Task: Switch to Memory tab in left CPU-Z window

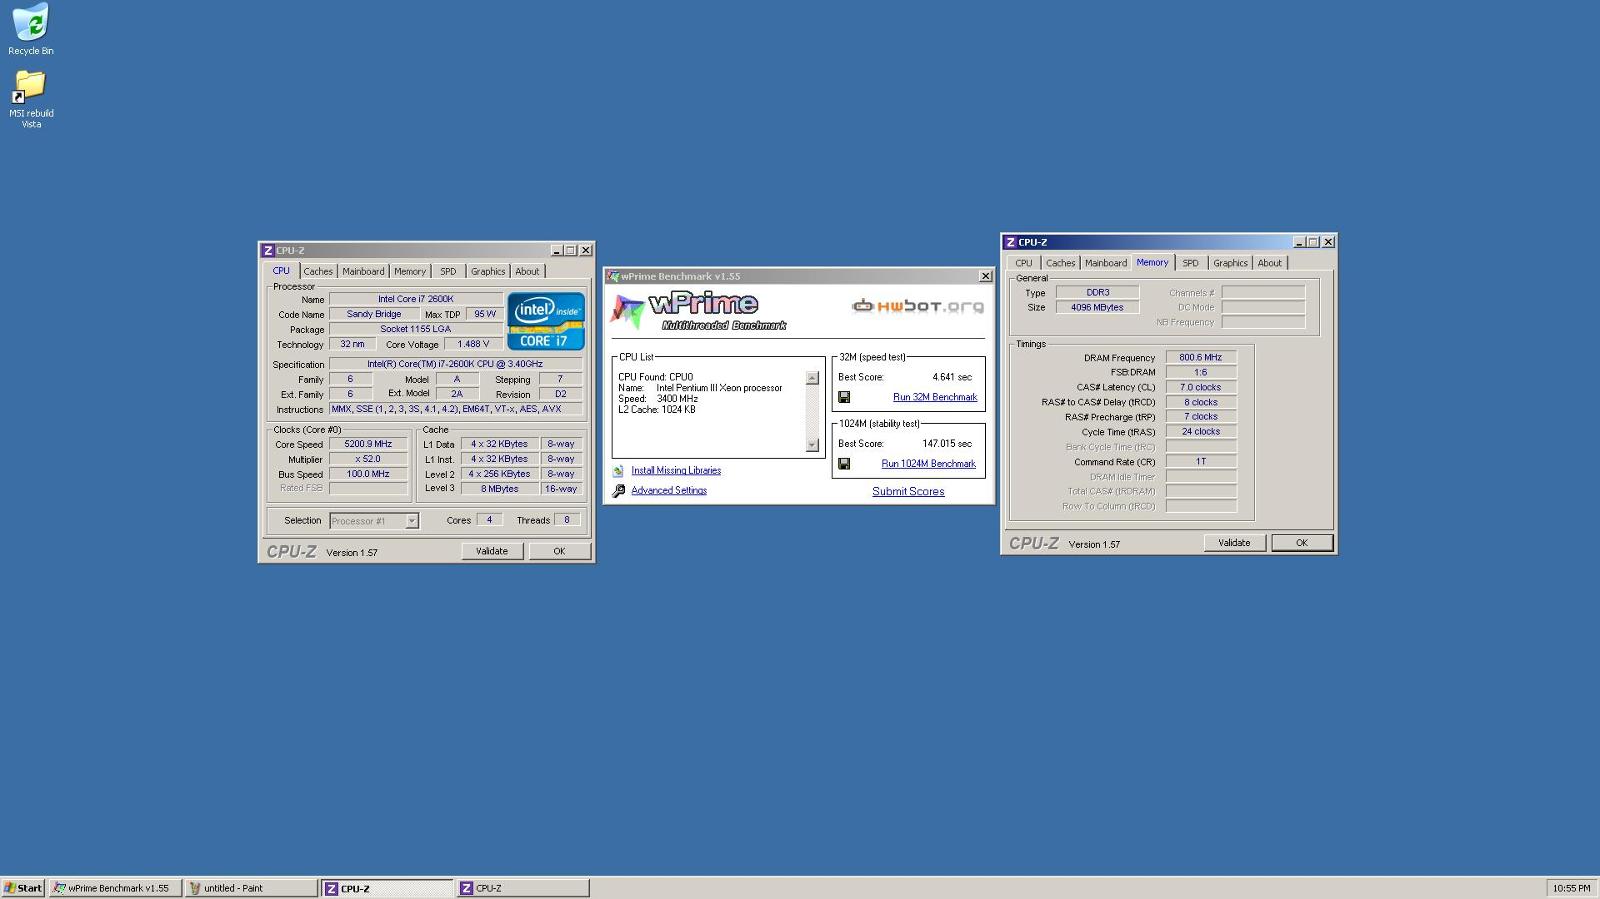Action: (409, 272)
